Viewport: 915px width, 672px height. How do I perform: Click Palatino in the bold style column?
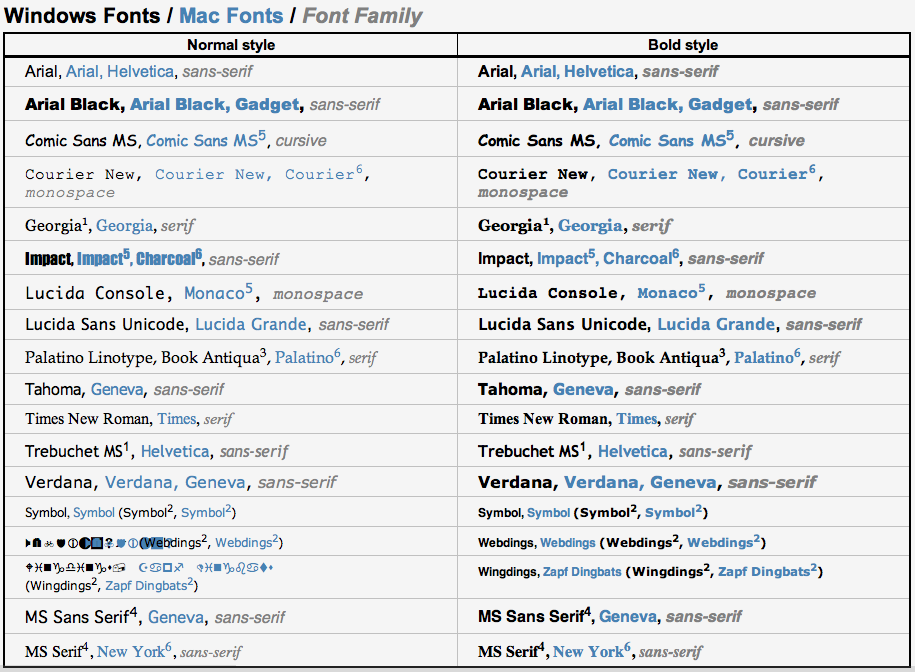(x=763, y=358)
